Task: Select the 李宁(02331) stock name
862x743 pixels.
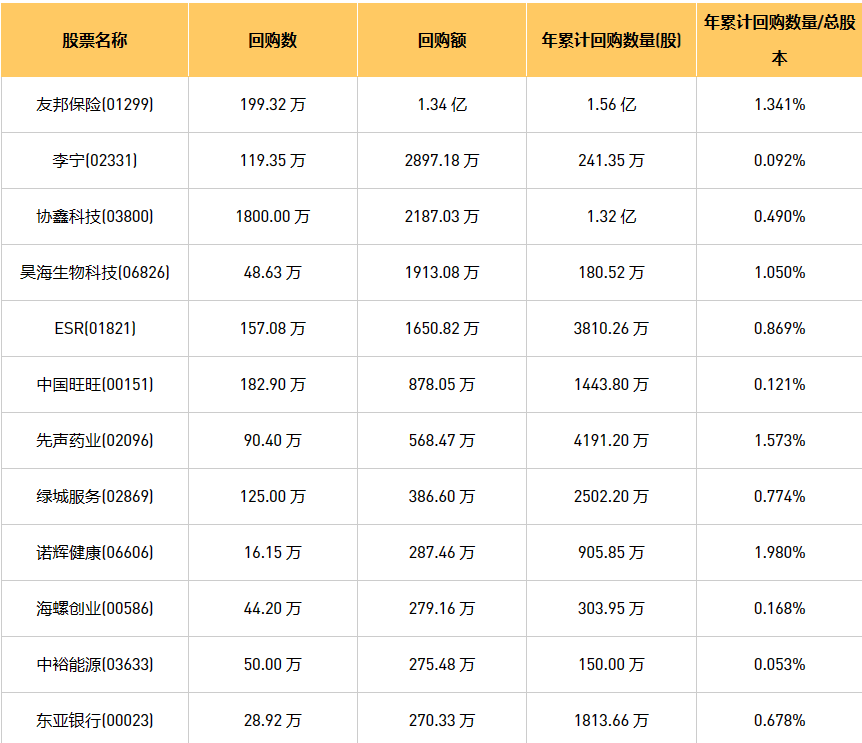Action: click(x=94, y=160)
